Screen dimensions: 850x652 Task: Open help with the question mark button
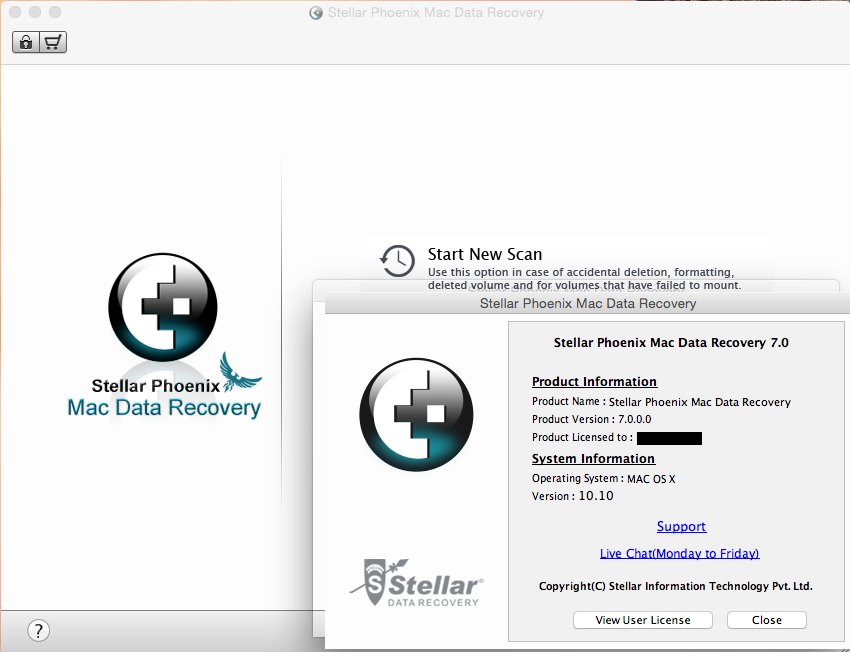38,630
